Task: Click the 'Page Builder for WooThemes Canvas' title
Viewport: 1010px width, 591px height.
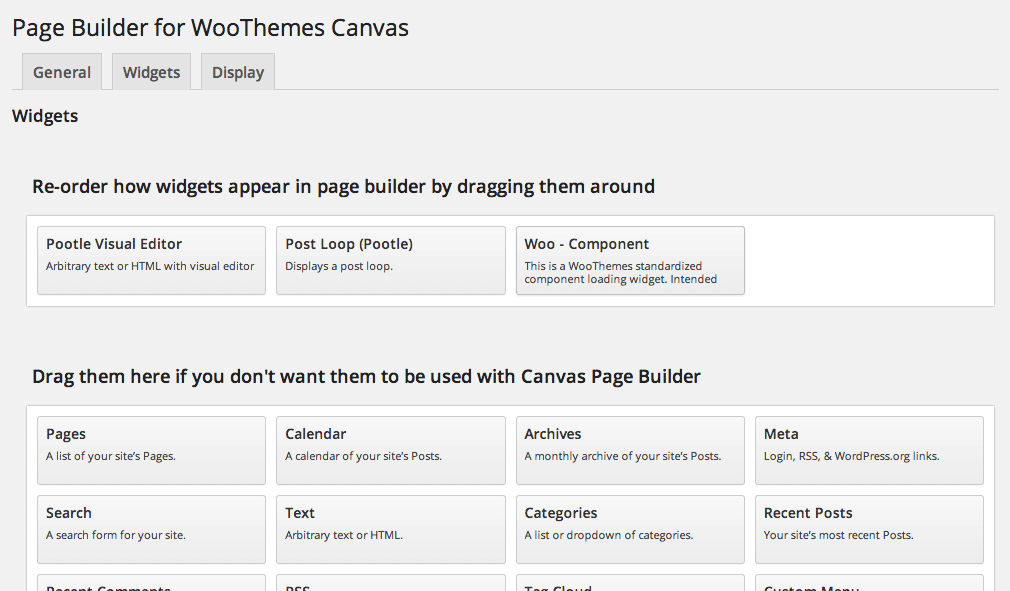Action: point(211,28)
